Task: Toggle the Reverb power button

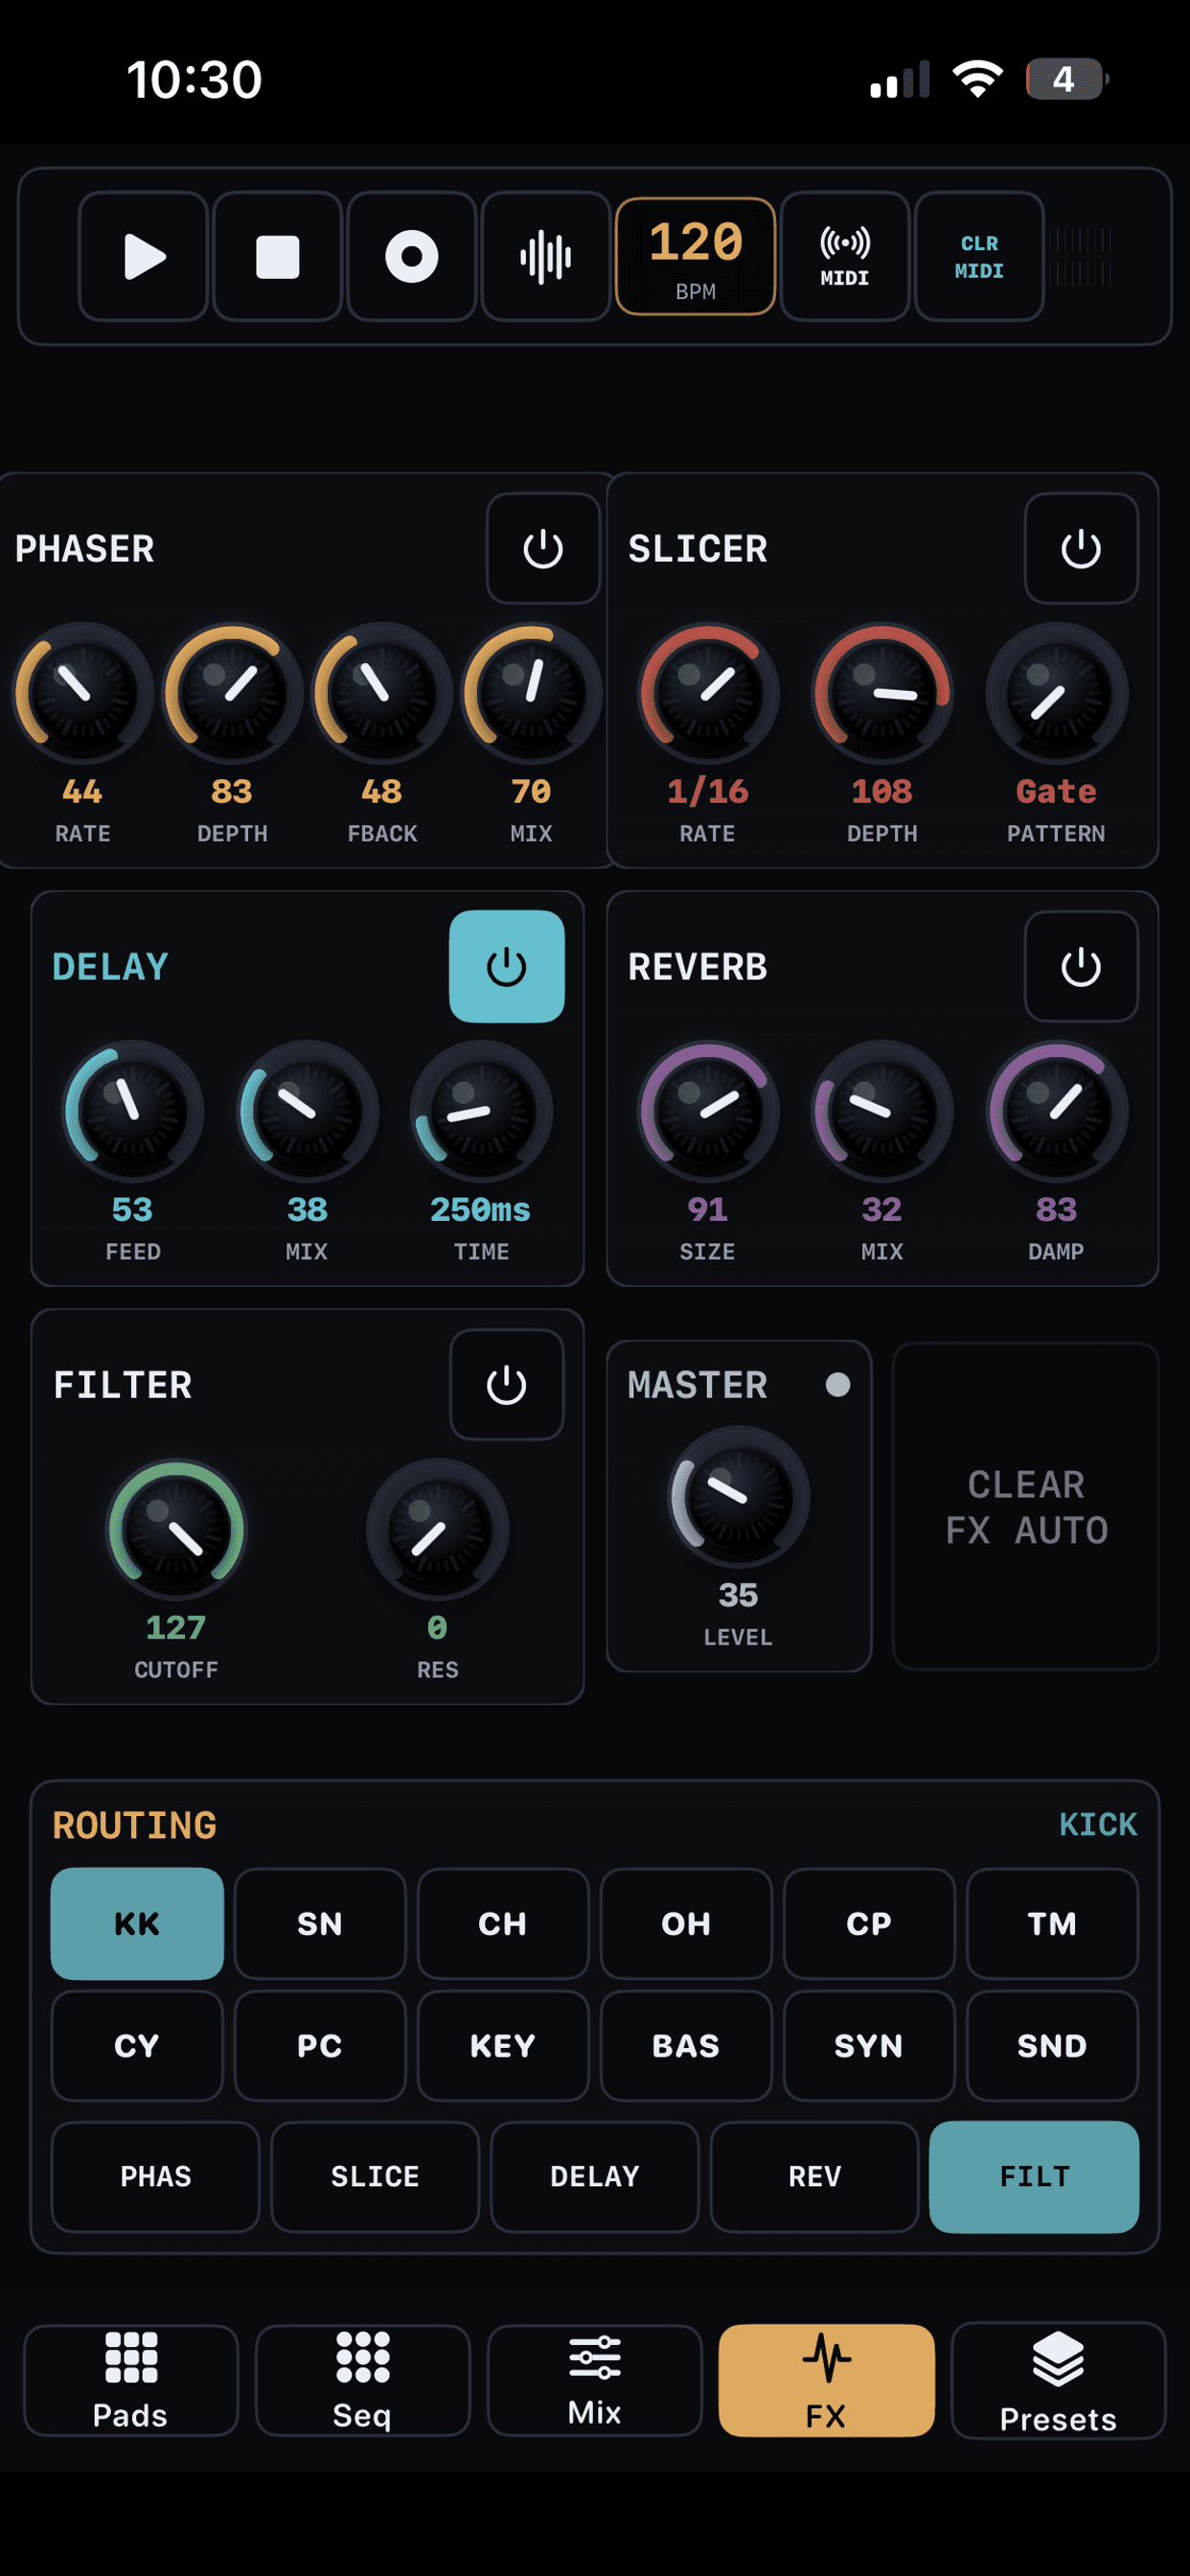Action: point(1081,967)
